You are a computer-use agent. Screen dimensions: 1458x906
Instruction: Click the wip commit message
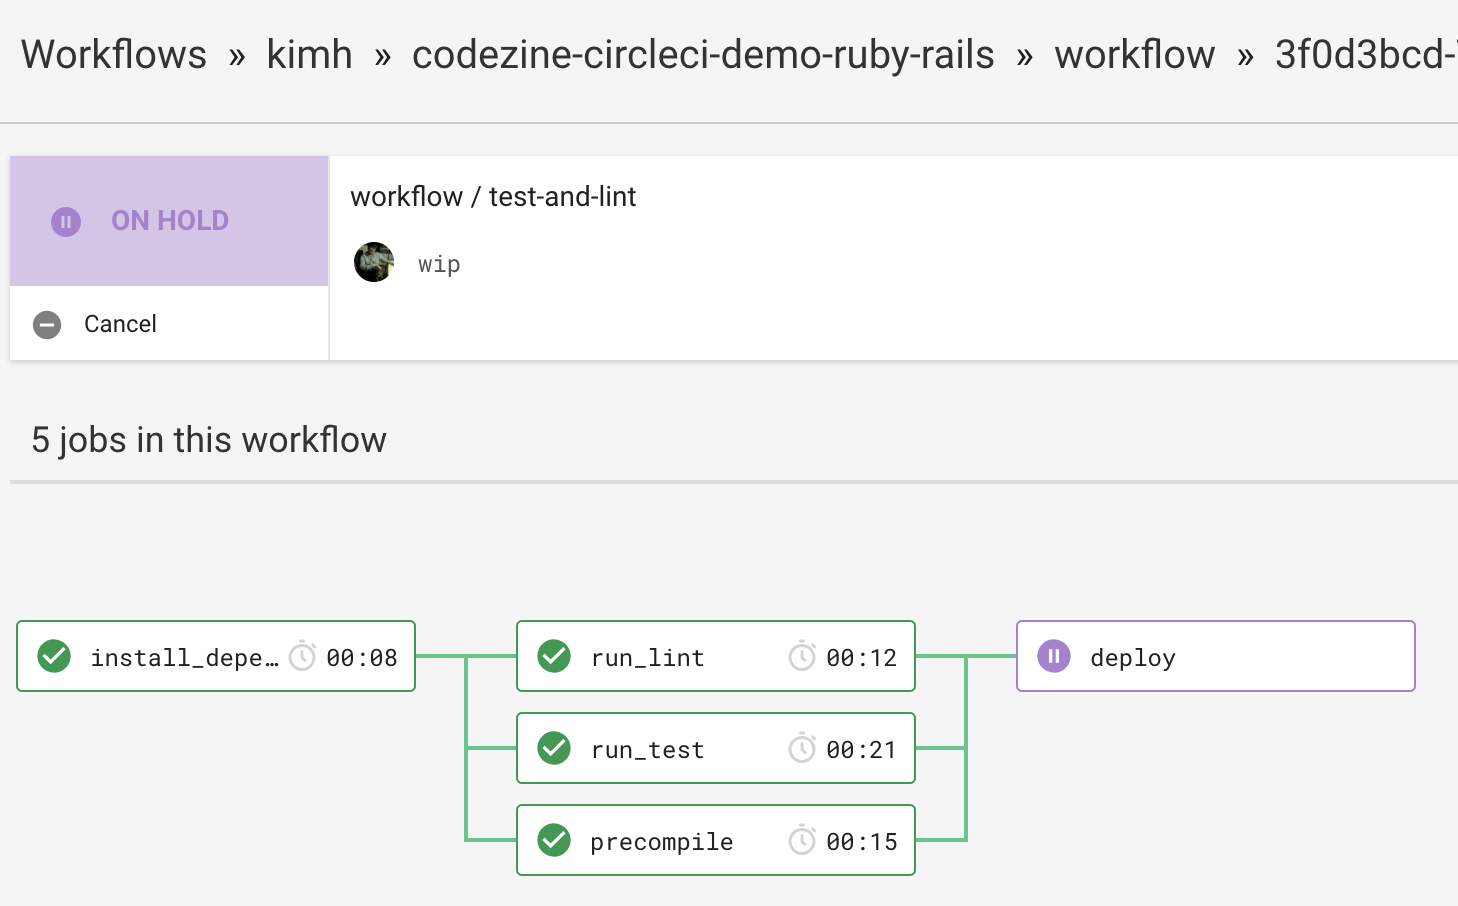click(x=439, y=265)
